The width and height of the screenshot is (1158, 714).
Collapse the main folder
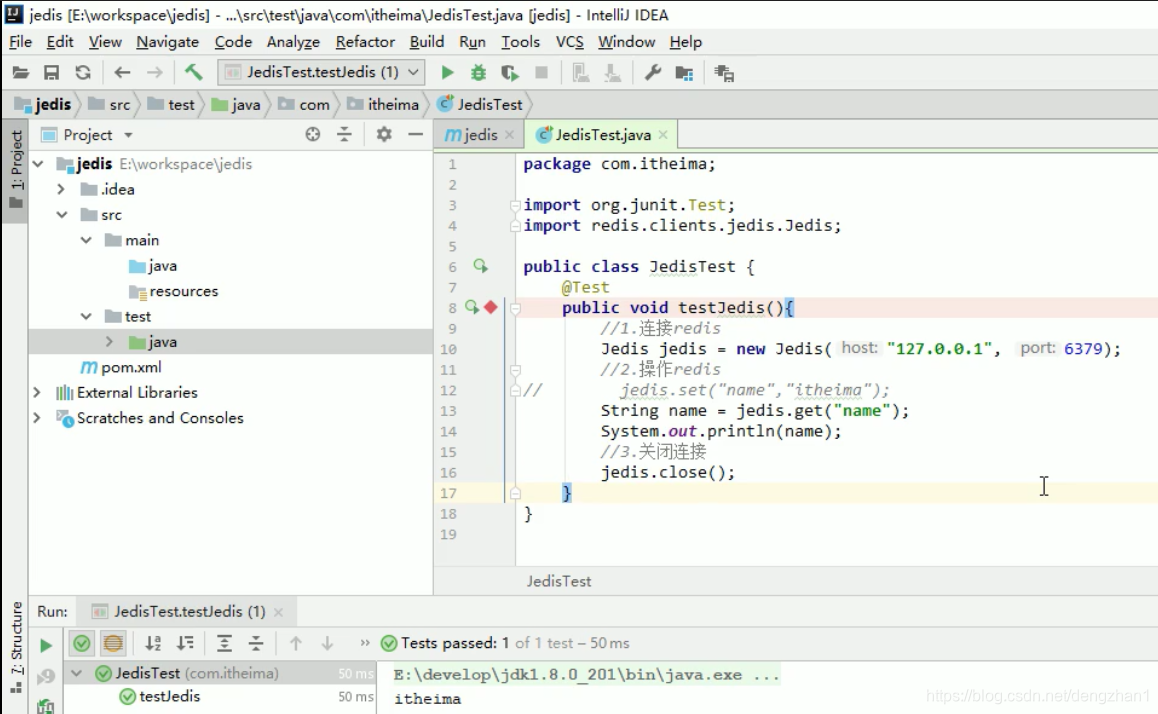86,240
